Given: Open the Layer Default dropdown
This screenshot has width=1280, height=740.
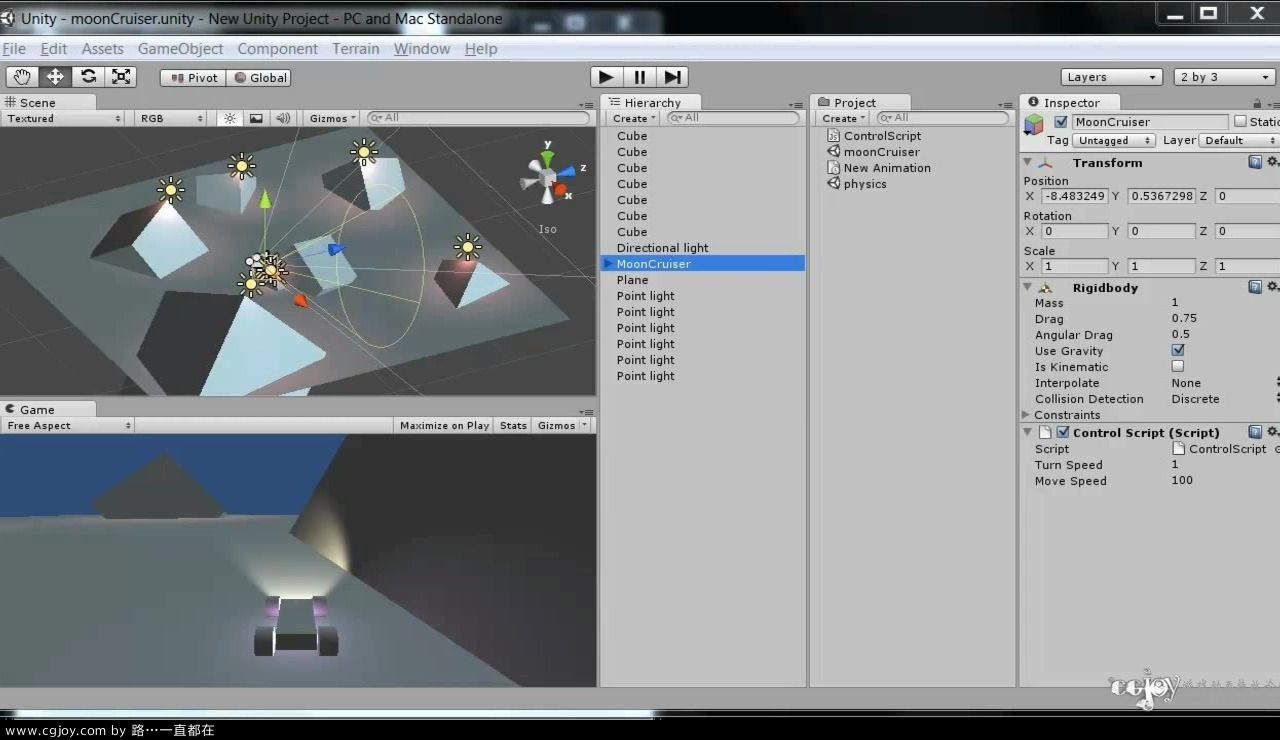Looking at the screenshot, I should (1238, 141).
